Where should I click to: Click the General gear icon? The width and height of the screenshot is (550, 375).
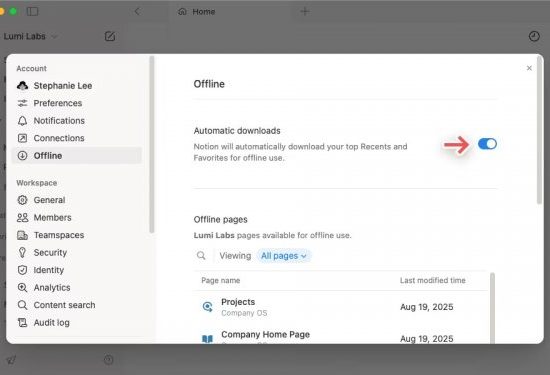pos(22,200)
